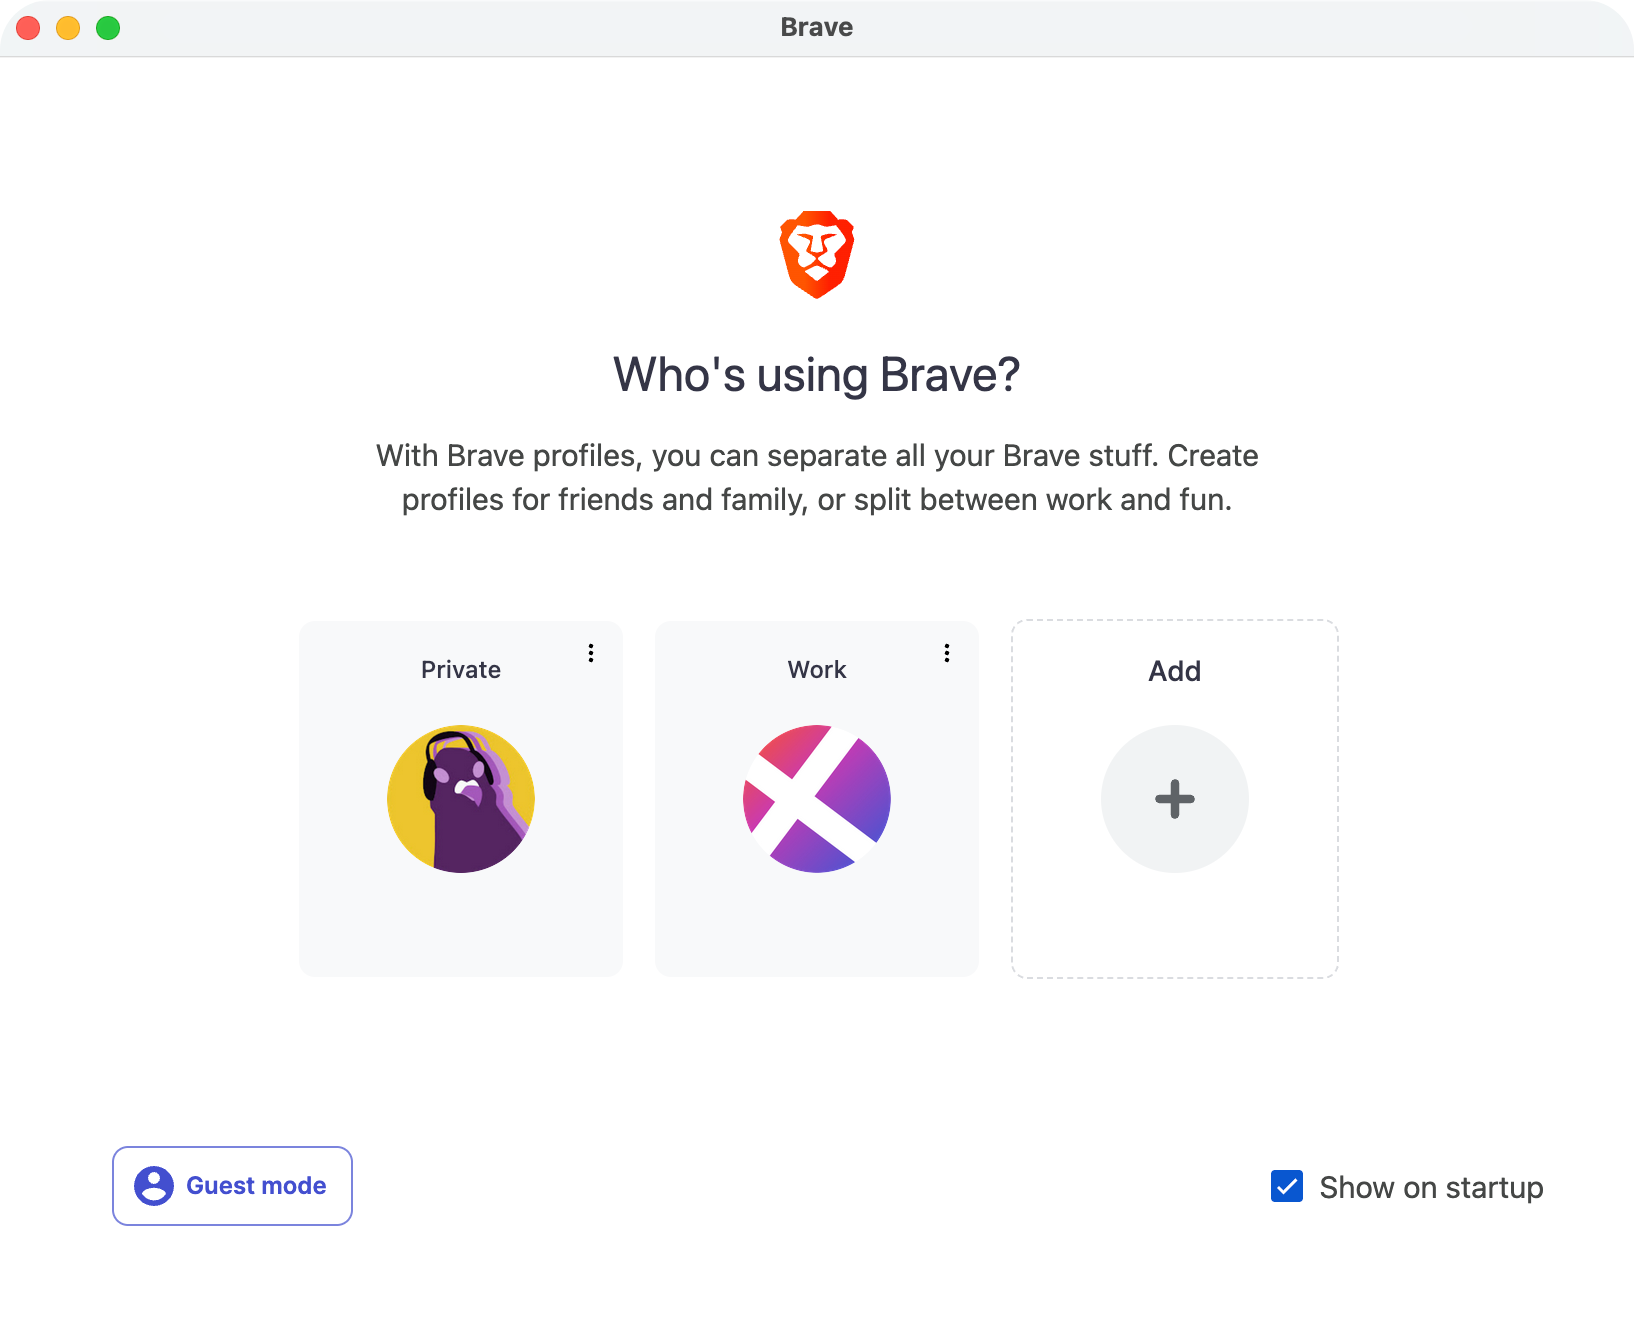Screen dimensions: 1634x1322
Task: Click the "Who's using Brave?" heading
Action: click(817, 375)
